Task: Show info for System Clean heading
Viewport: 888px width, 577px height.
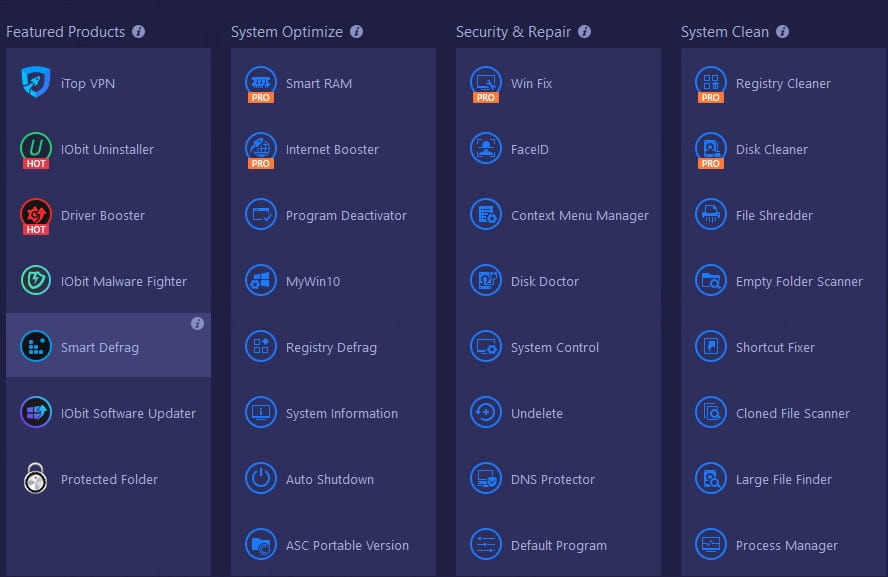Action: [782, 32]
